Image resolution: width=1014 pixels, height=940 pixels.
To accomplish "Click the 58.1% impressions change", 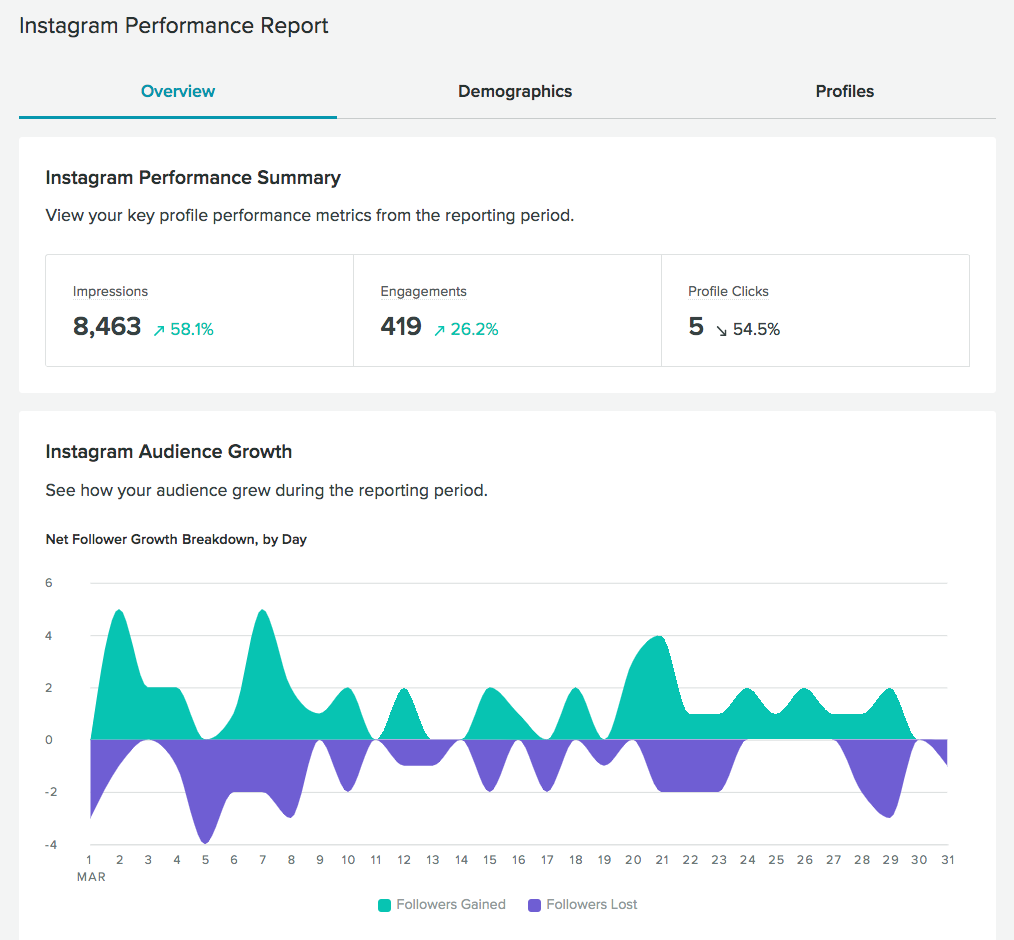I will [x=192, y=330].
